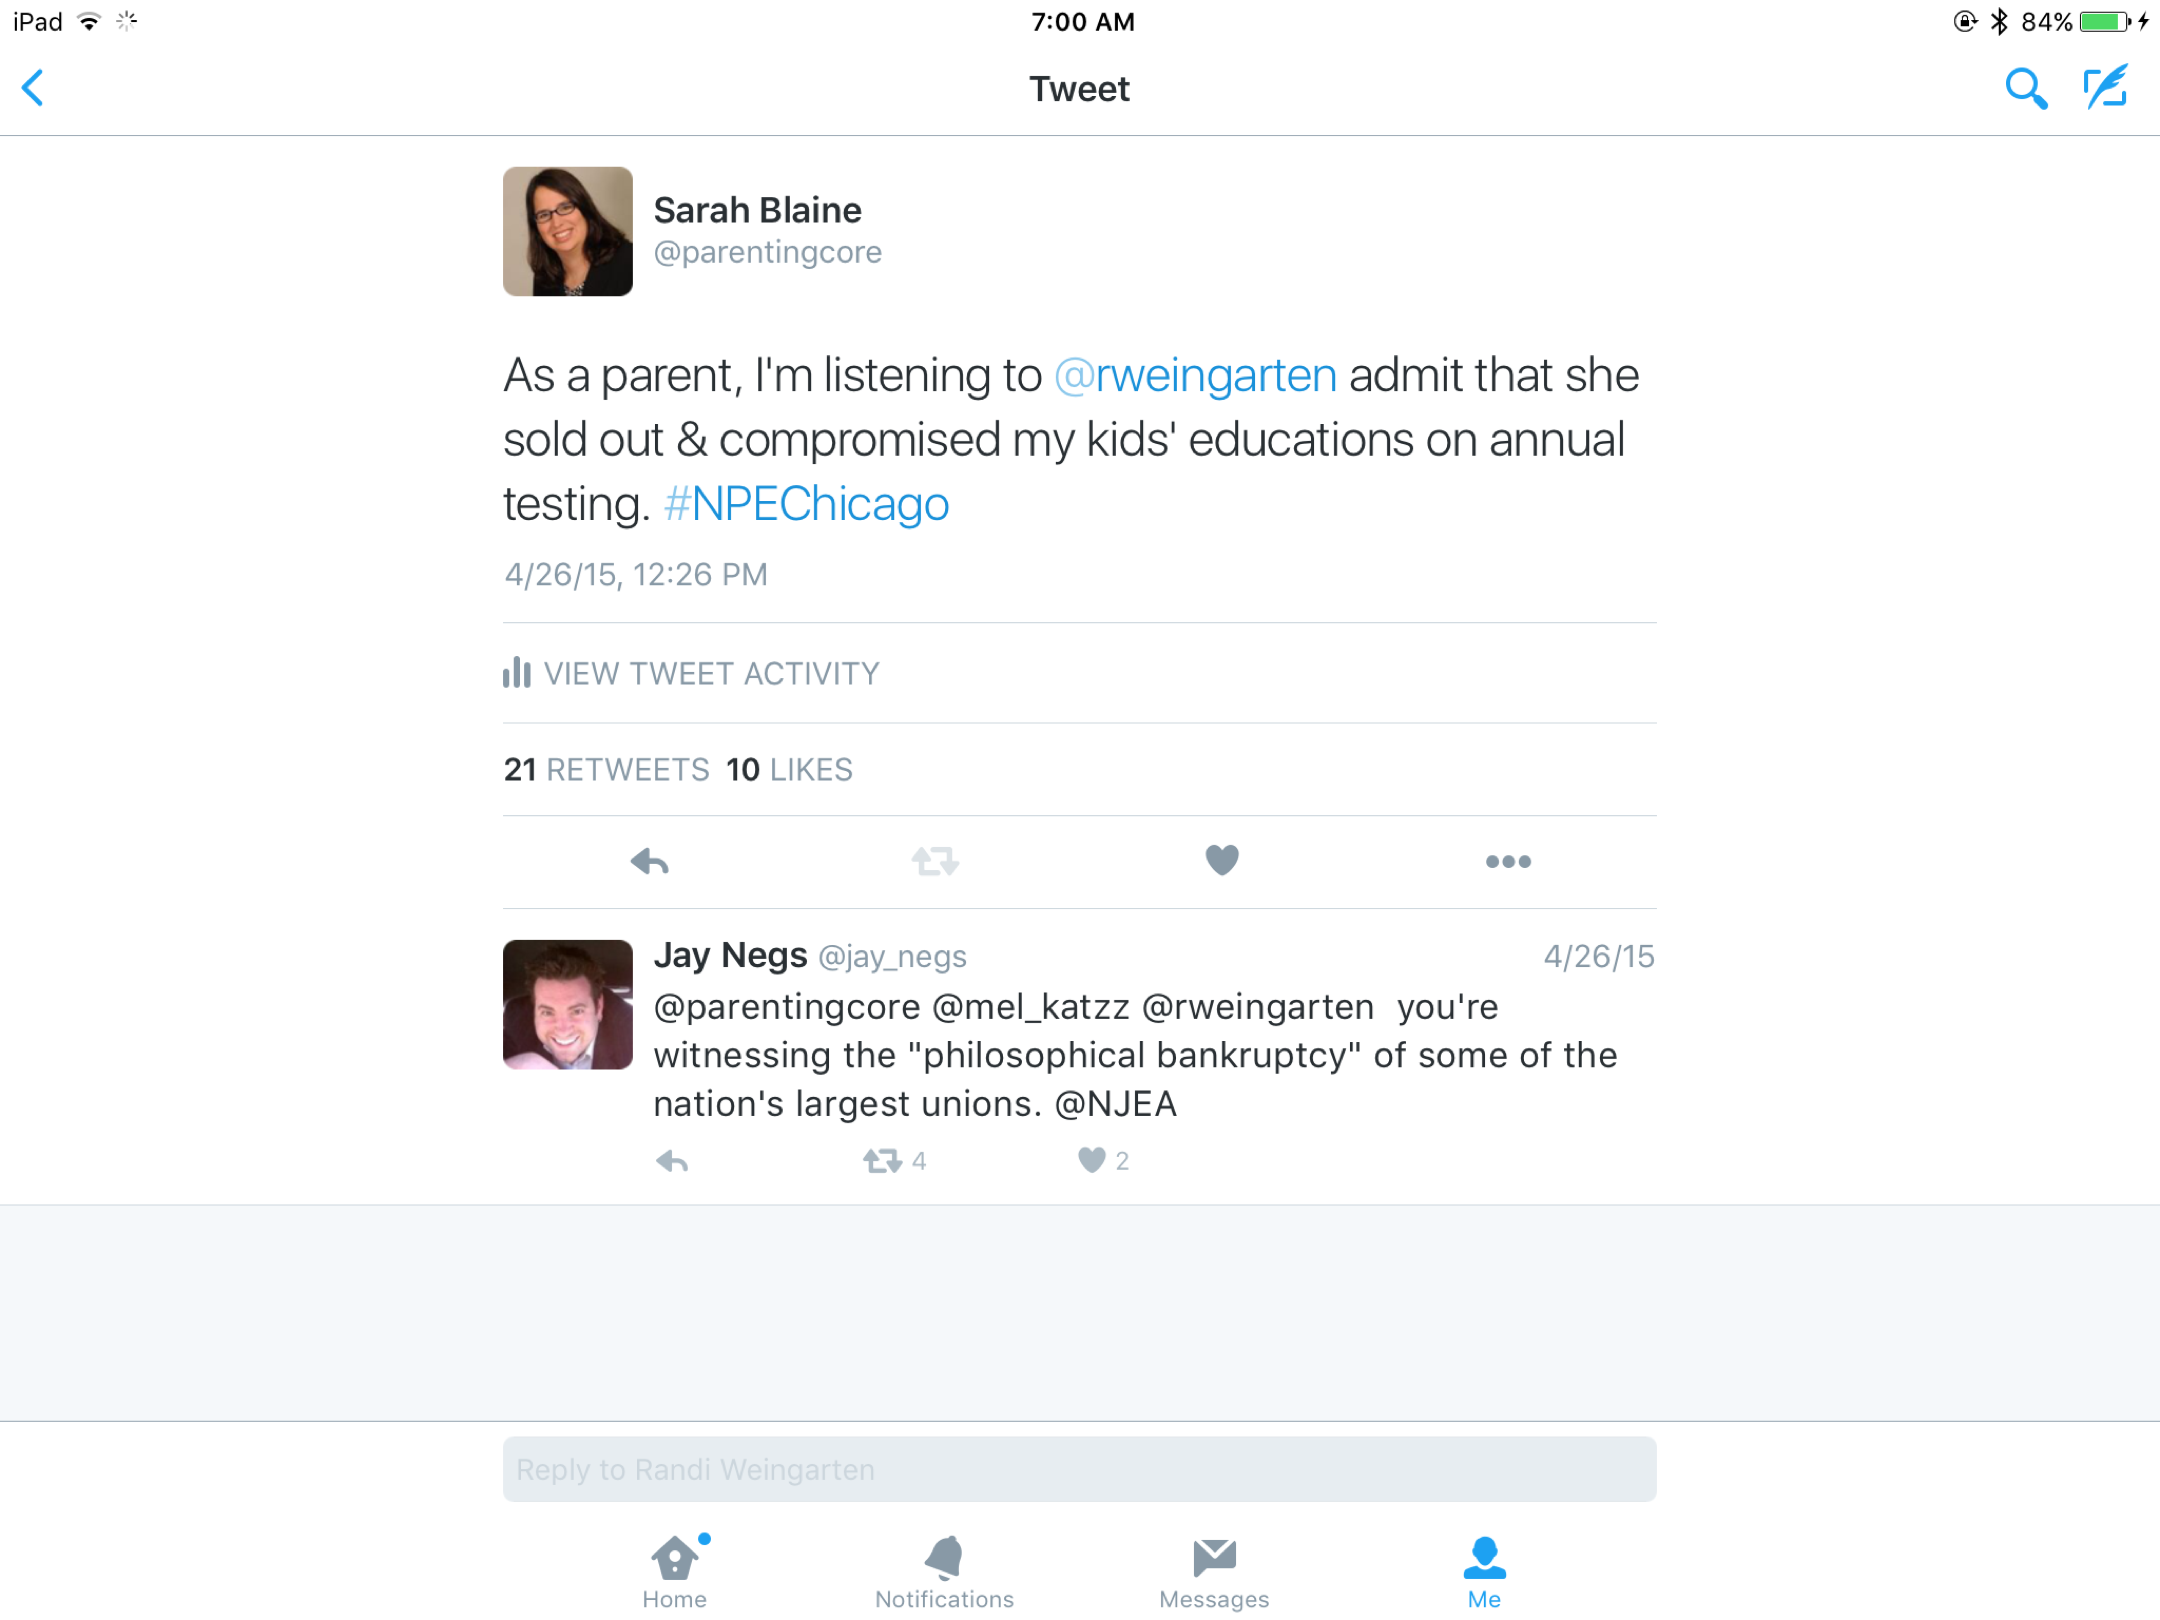Focus the Reply to Randi Weingarten field
Screen dimensions: 2160x1620
[1080, 1469]
